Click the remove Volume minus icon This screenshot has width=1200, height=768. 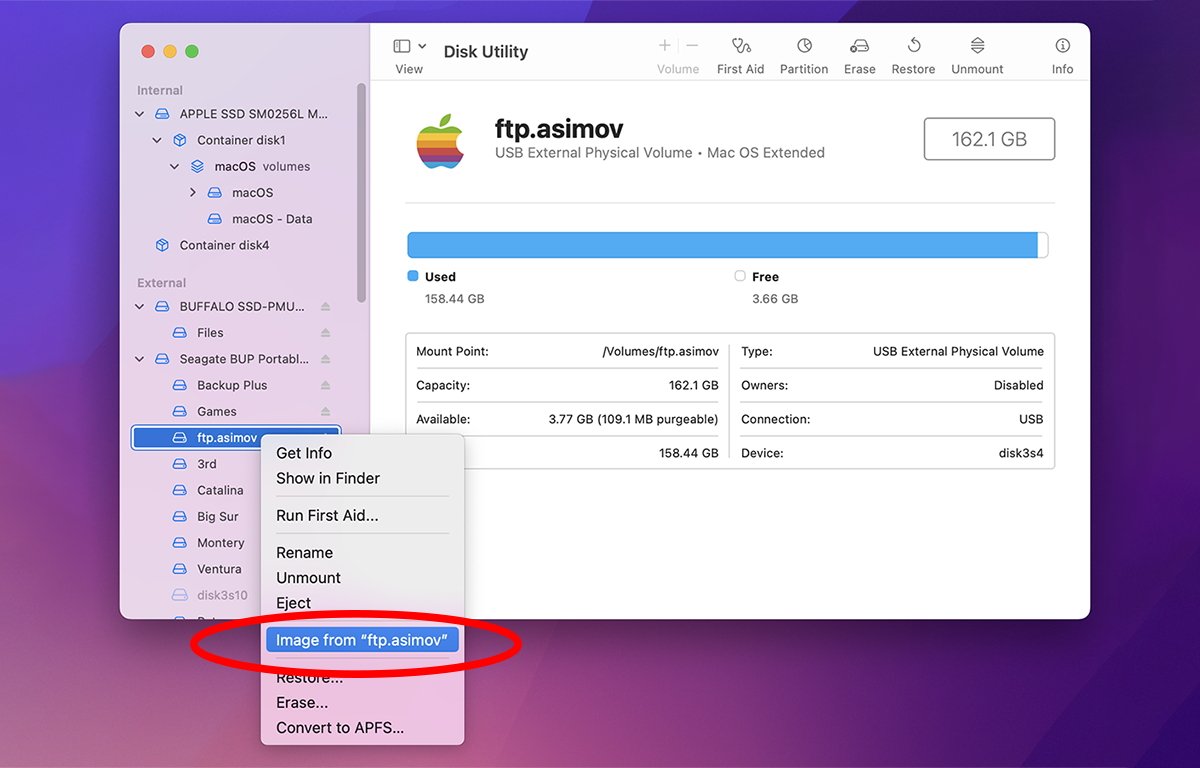tap(692, 46)
